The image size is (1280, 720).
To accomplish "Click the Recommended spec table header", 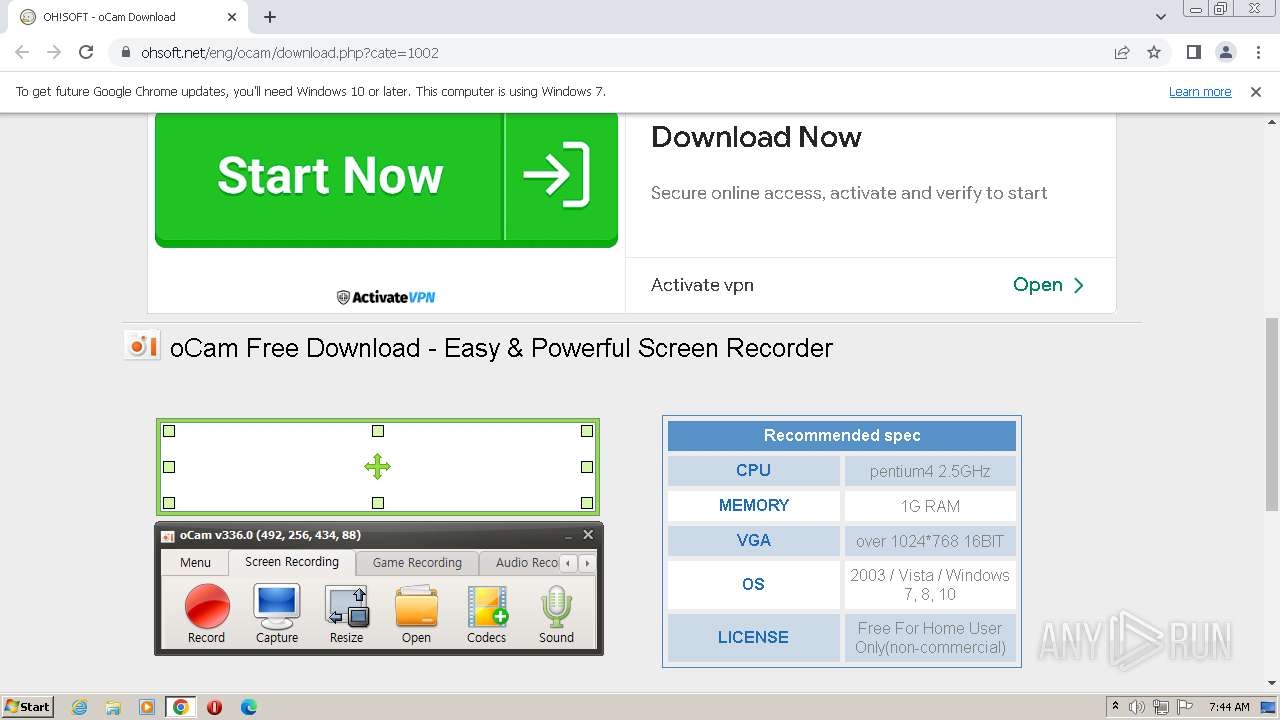I will tap(842, 435).
